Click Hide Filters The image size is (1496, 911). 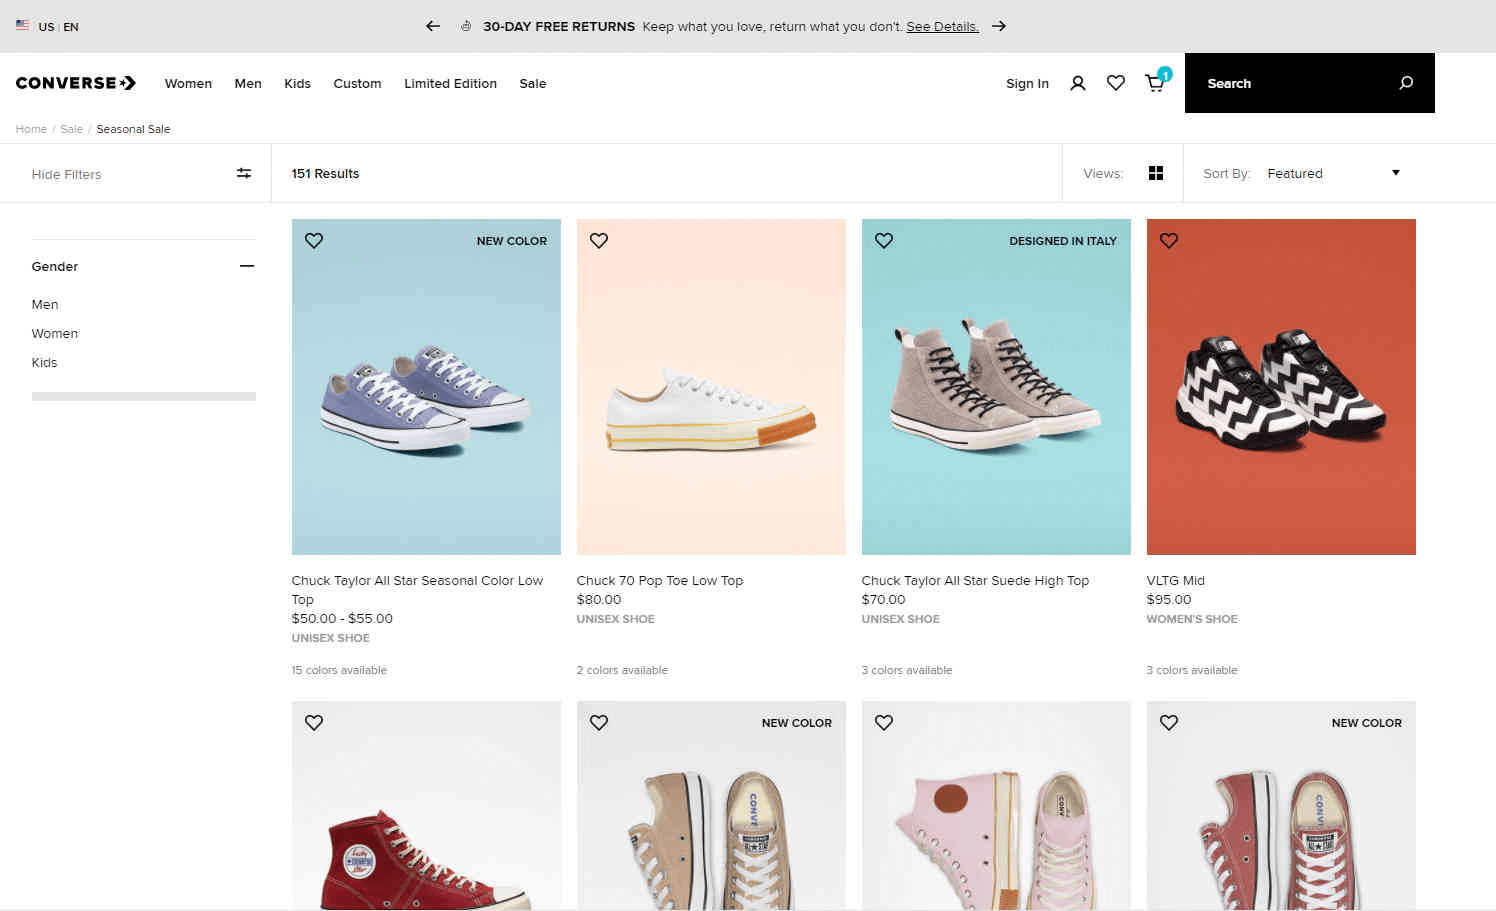66,174
